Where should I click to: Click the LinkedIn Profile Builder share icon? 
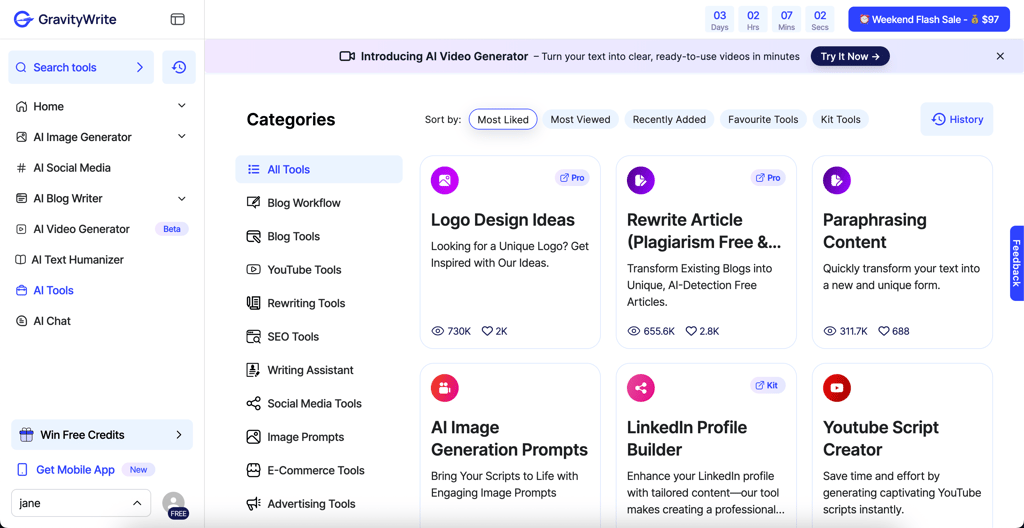point(641,388)
